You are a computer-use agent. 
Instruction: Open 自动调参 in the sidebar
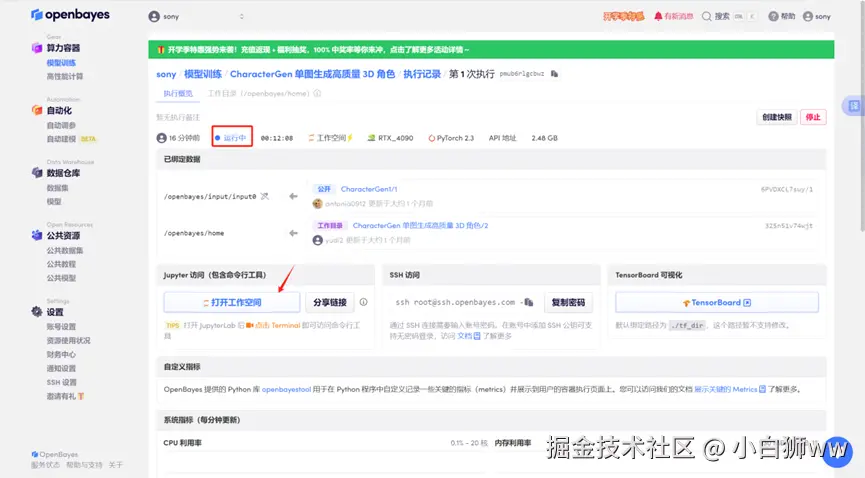(x=61, y=125)
